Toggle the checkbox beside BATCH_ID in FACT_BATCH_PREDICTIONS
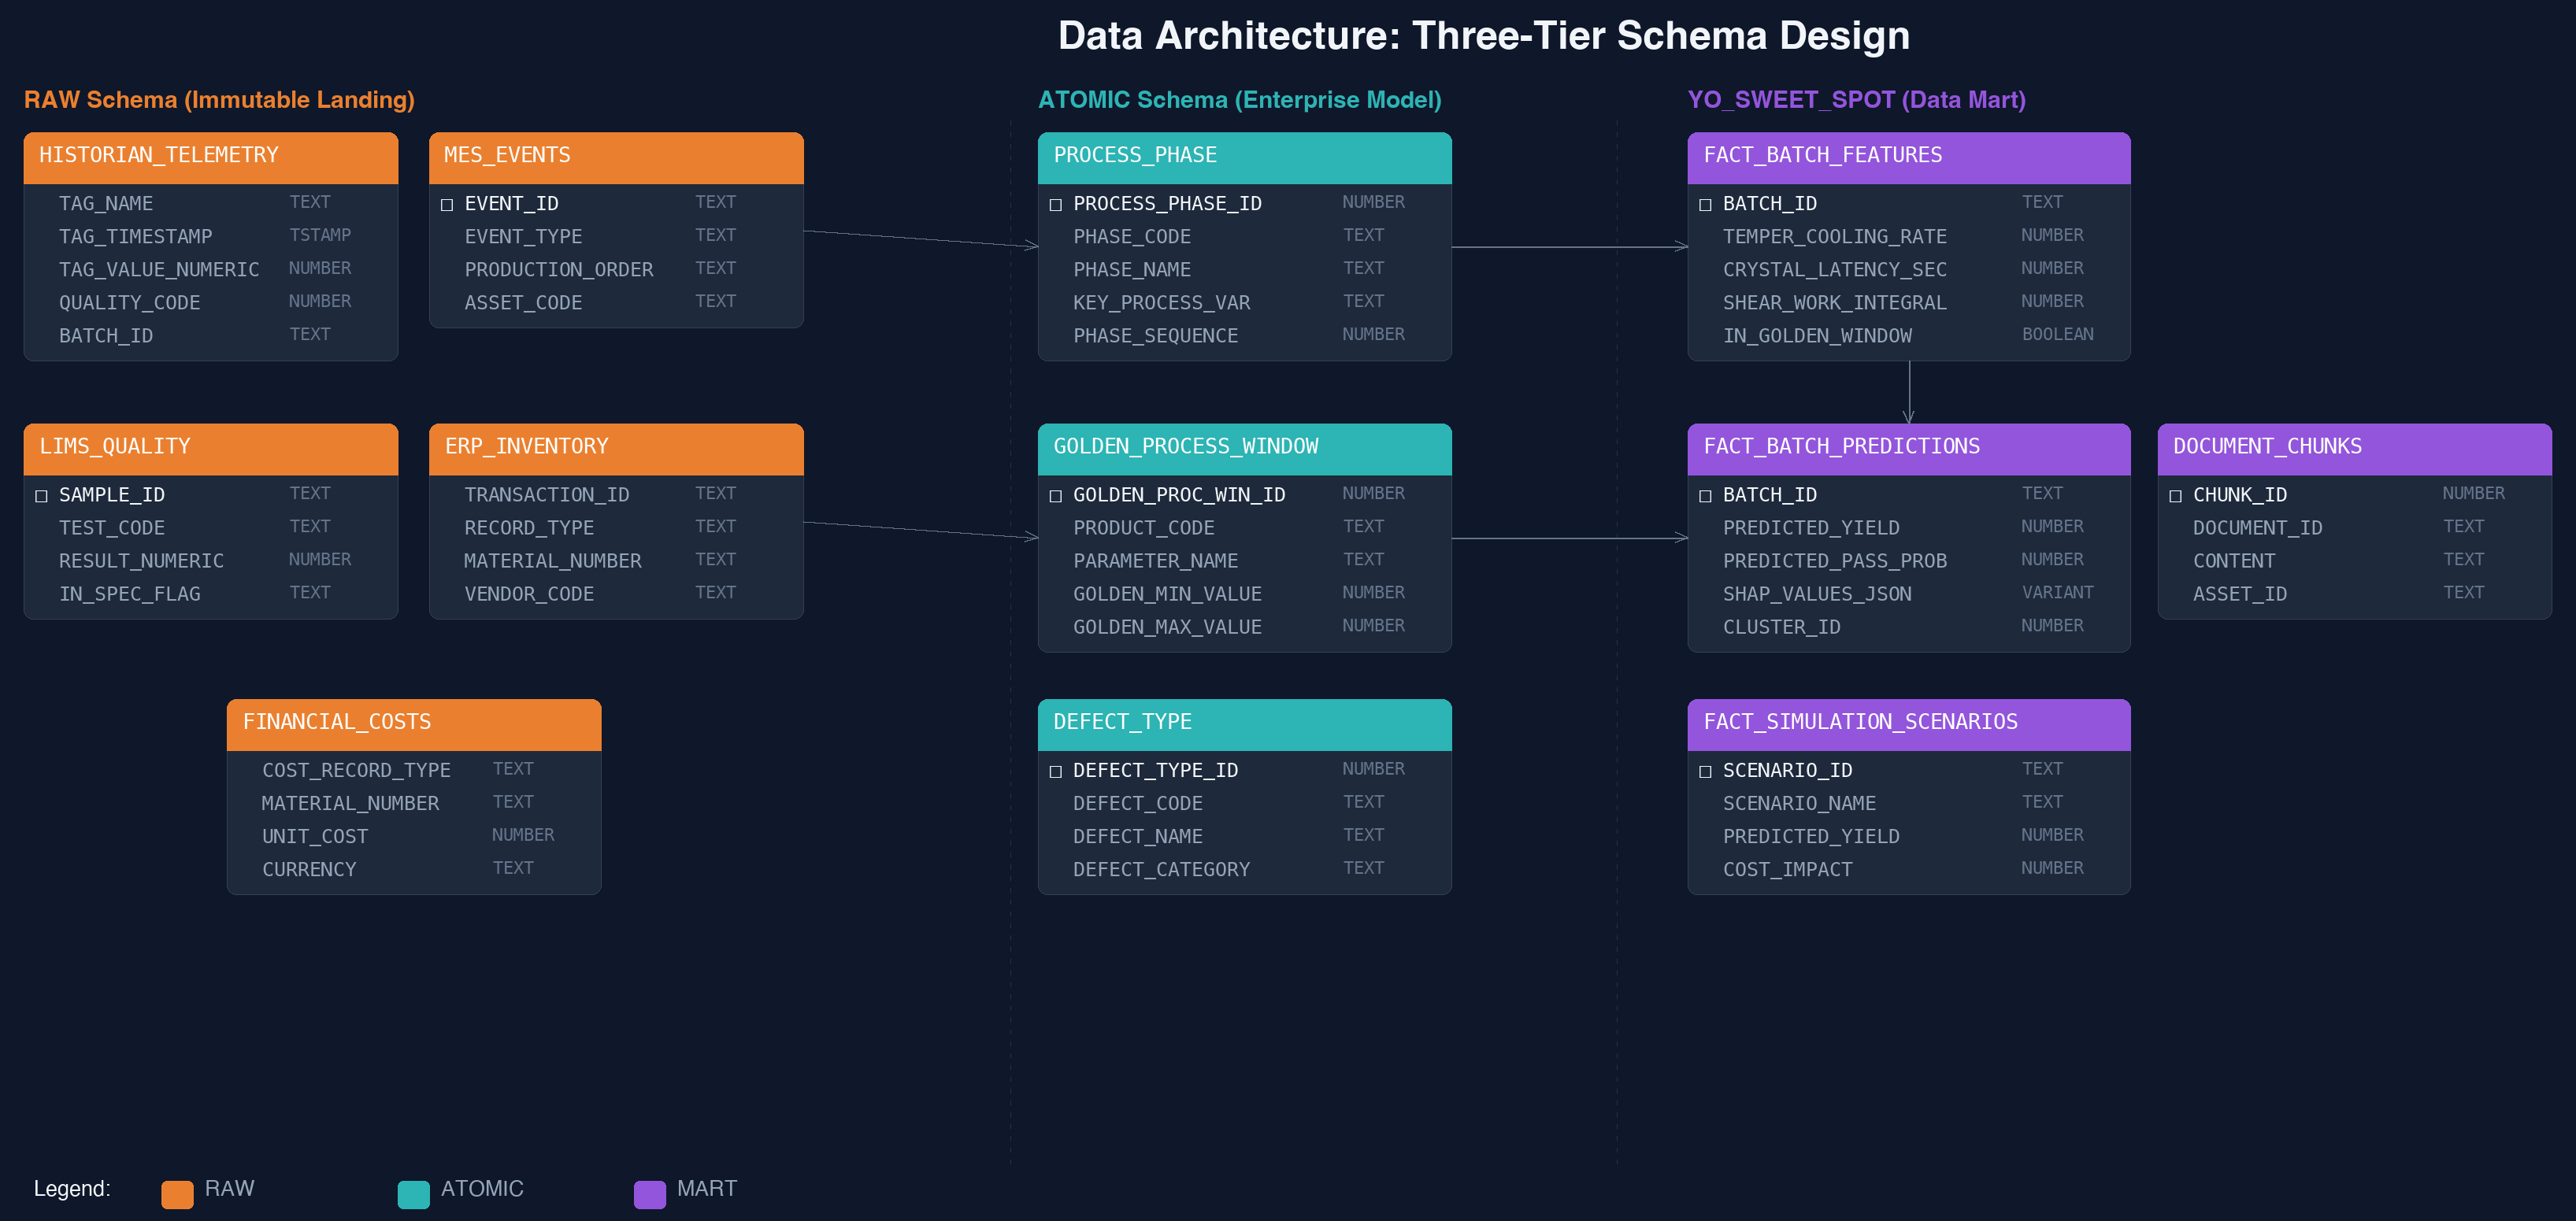2576x1221 pixels. click(x=1704, y=494)
